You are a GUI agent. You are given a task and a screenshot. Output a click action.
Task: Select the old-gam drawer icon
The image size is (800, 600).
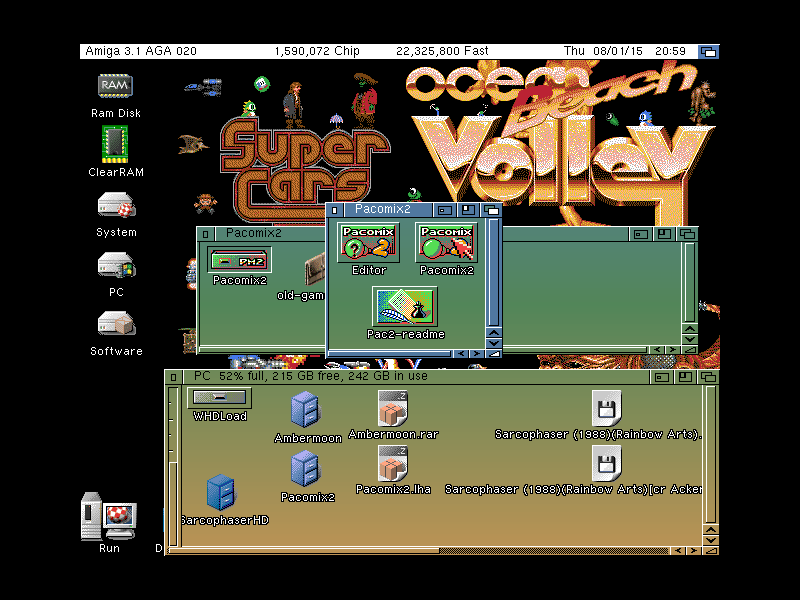pyautogui.click(x=313, y=270)
